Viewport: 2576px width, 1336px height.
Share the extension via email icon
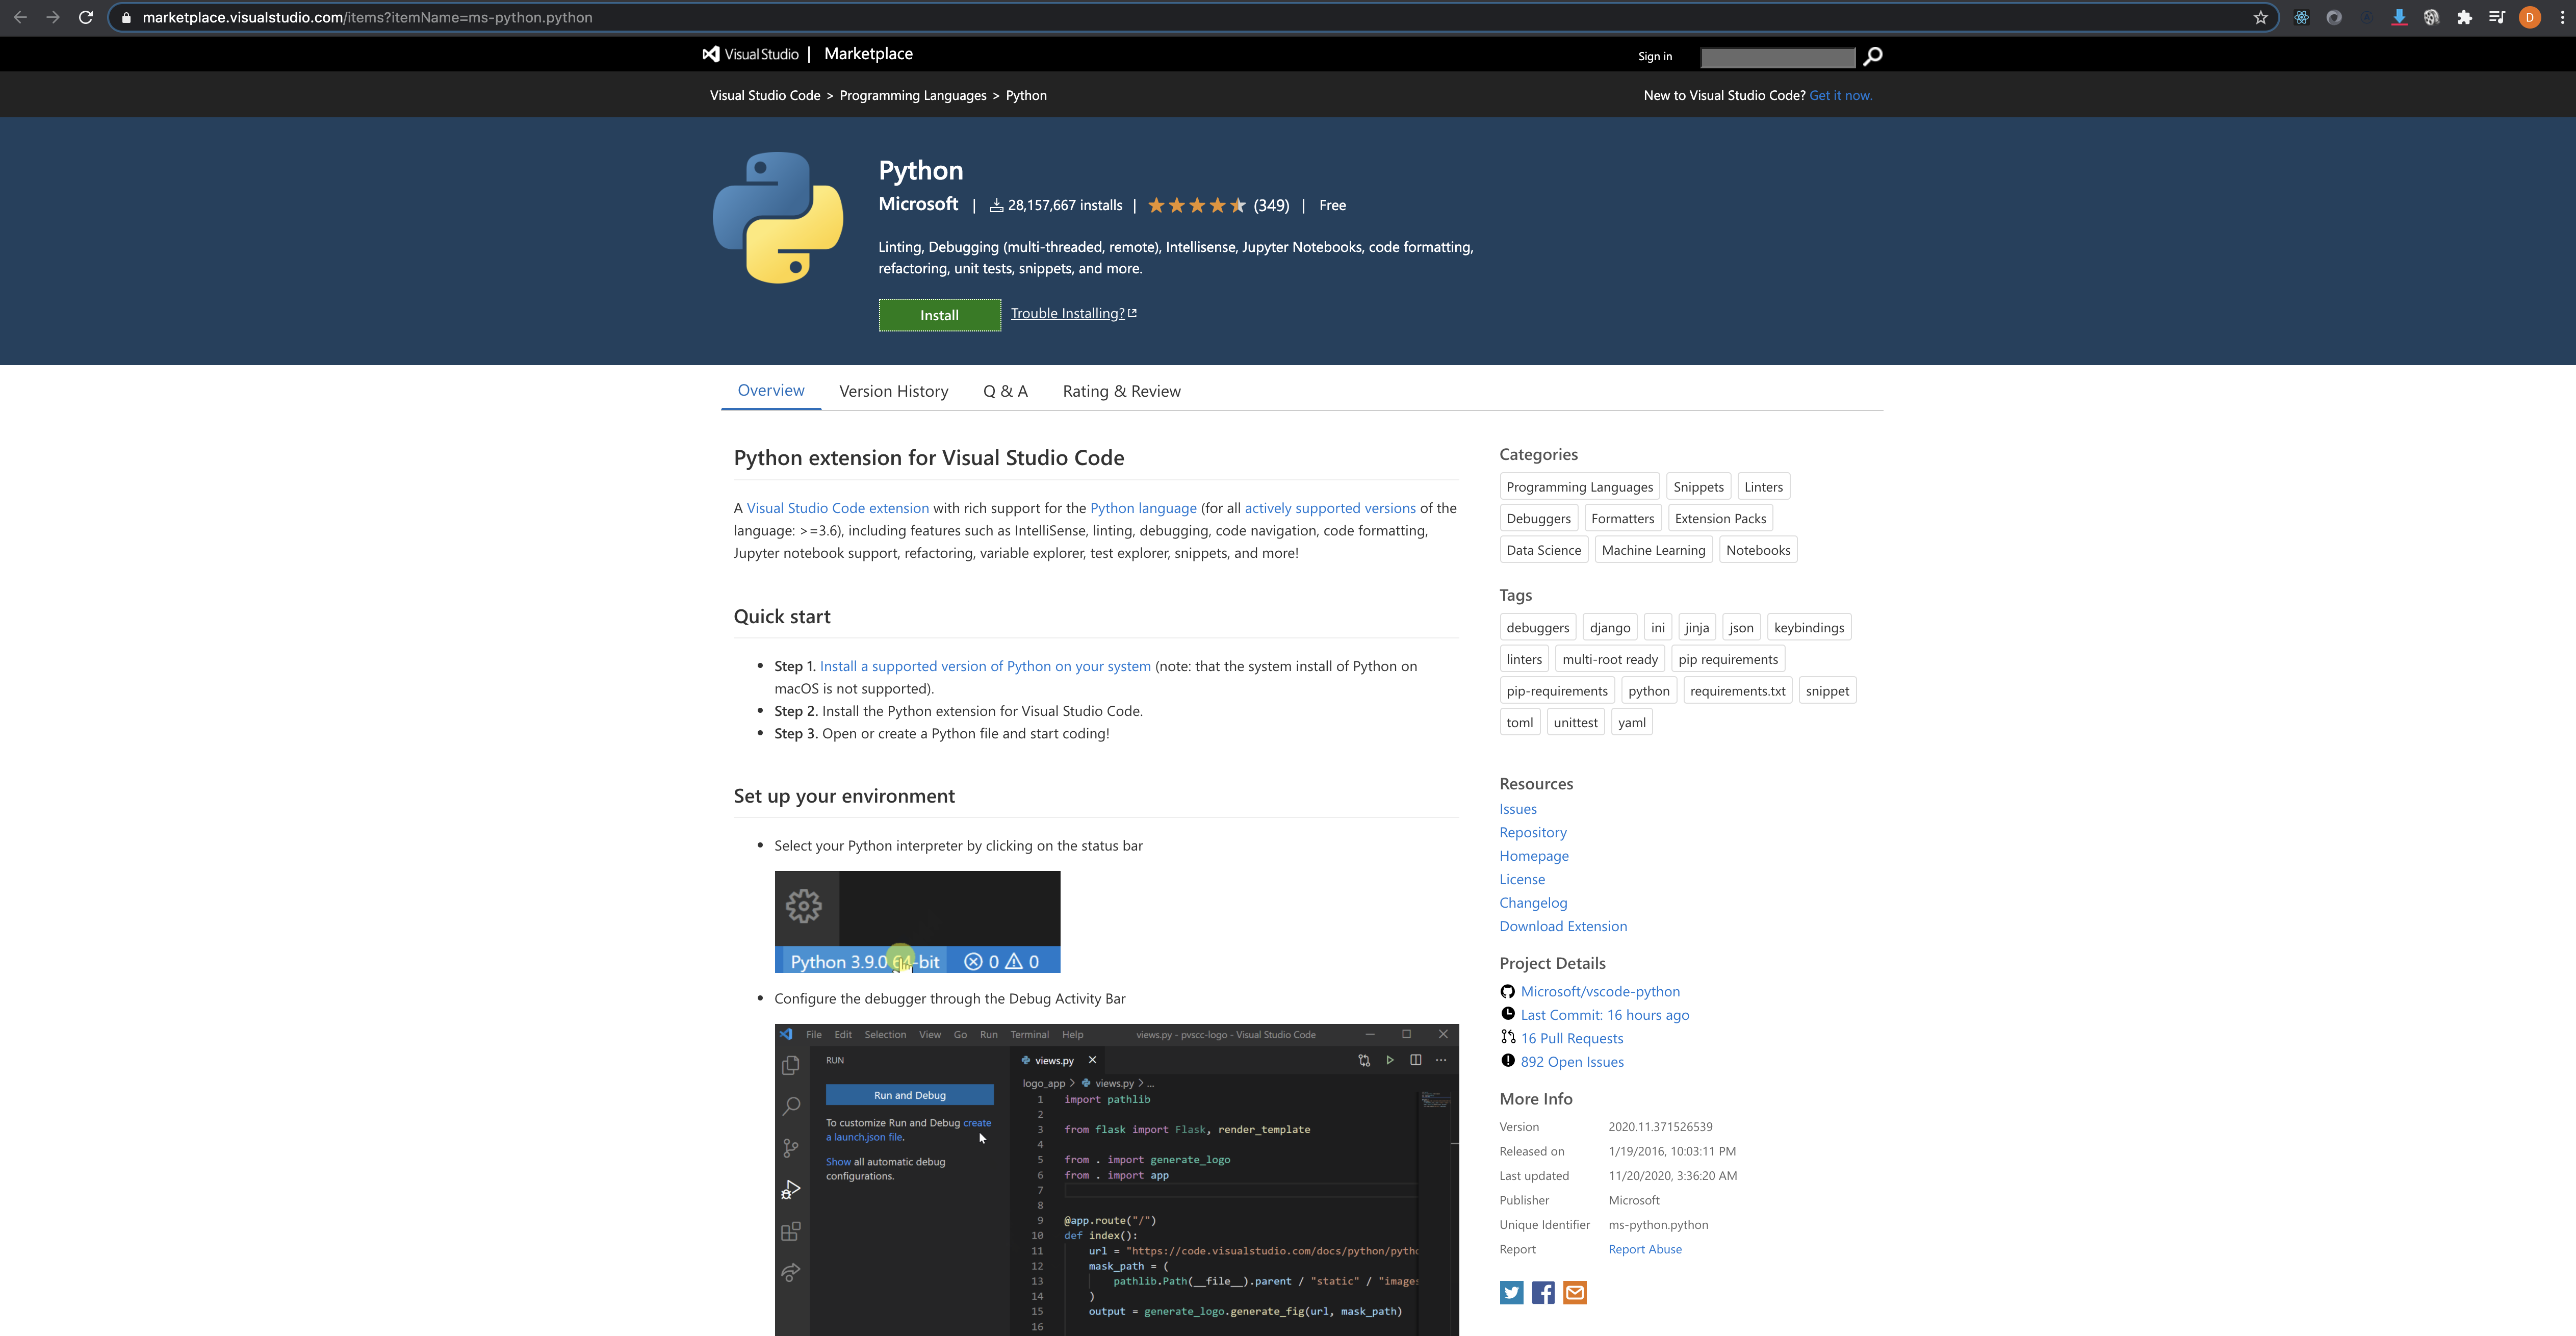pos(1575,1293)
